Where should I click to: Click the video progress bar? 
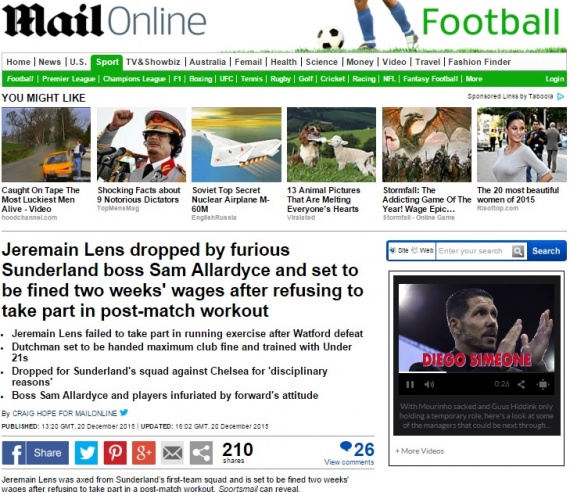coord(476,372)
